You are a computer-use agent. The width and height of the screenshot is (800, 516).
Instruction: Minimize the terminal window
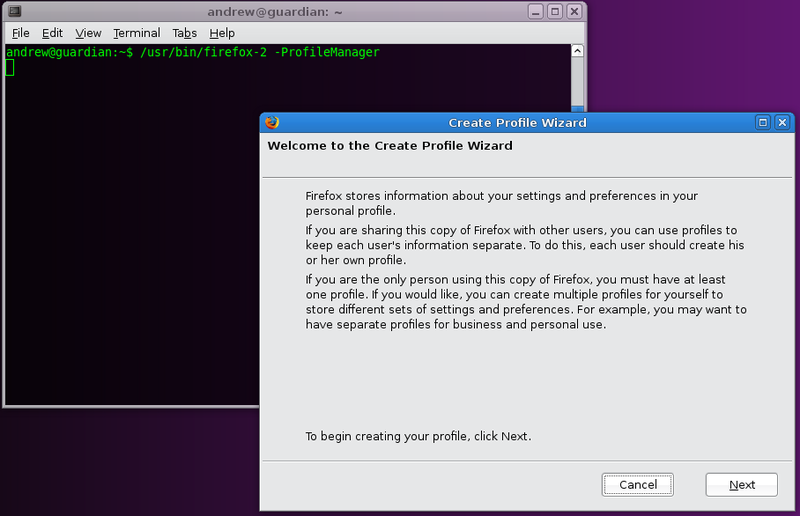pos(535,11)
